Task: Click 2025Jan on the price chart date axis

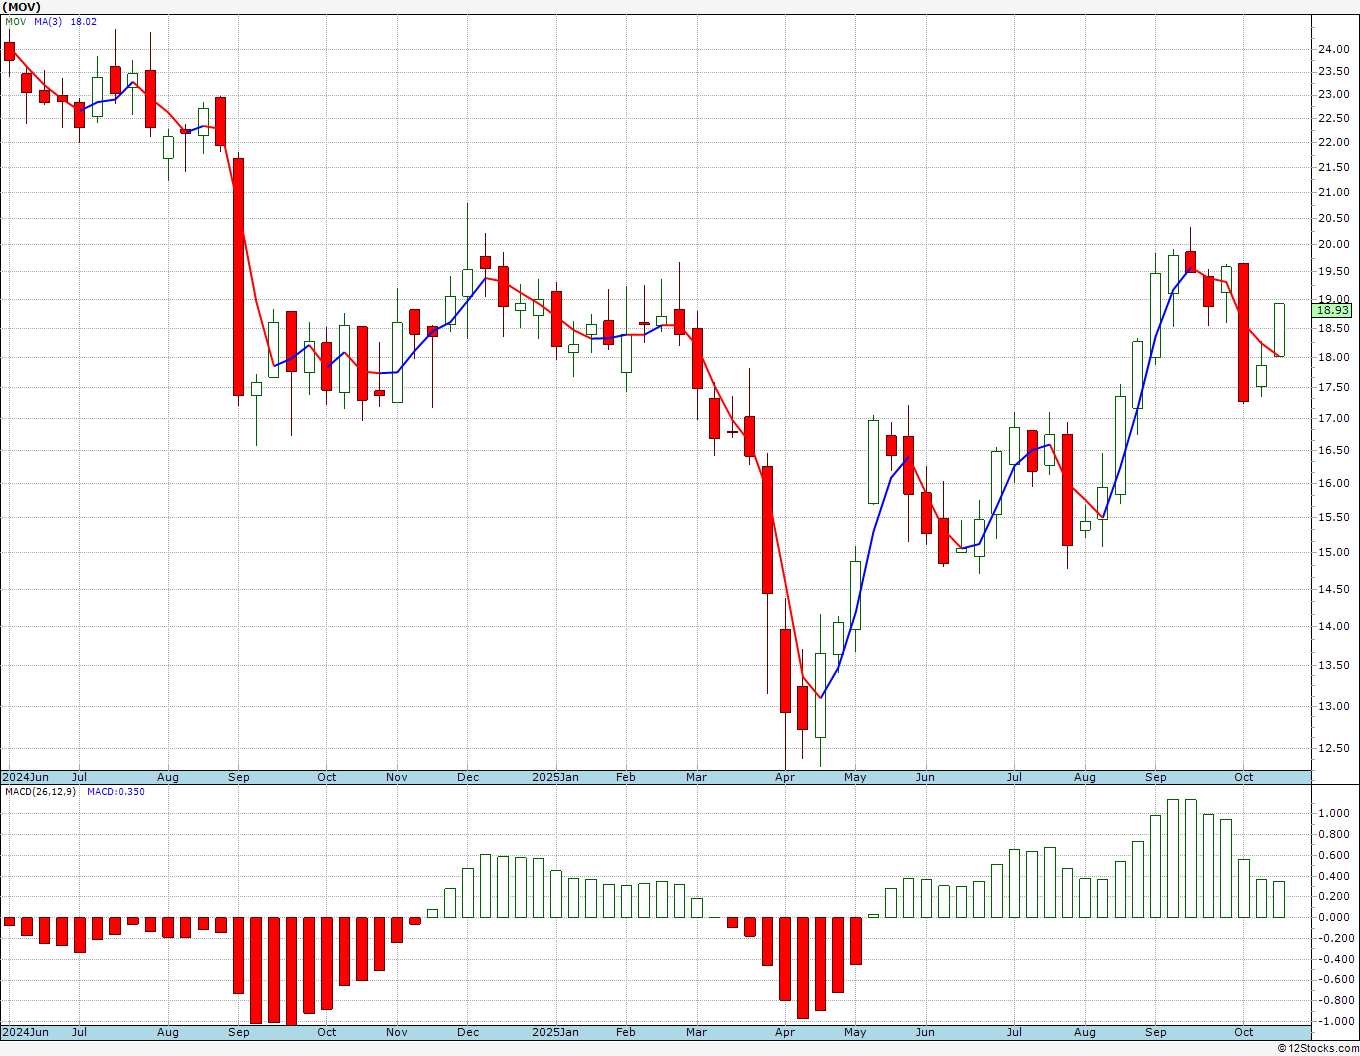Action: (555, 777)
